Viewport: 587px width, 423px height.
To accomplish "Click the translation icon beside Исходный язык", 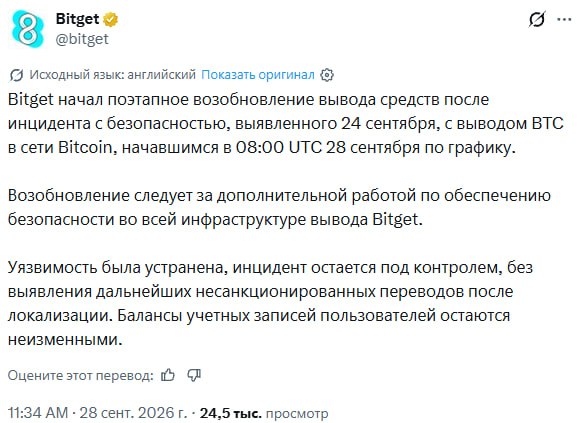I will [16, 75].
